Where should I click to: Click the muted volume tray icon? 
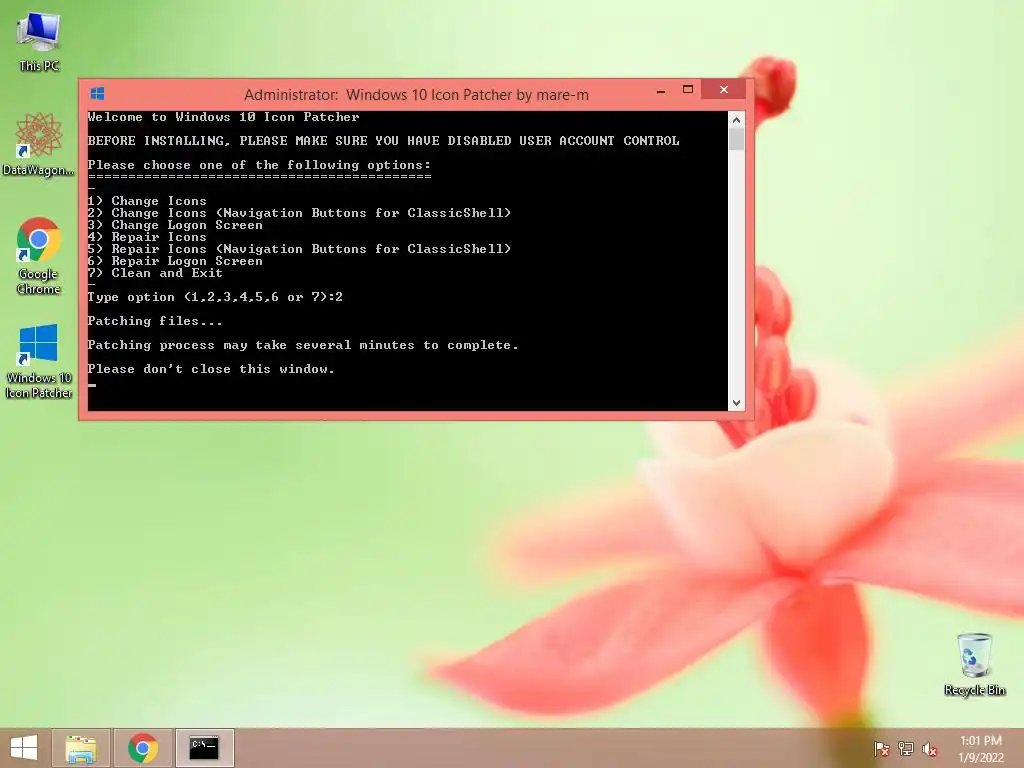coord(929,749)
